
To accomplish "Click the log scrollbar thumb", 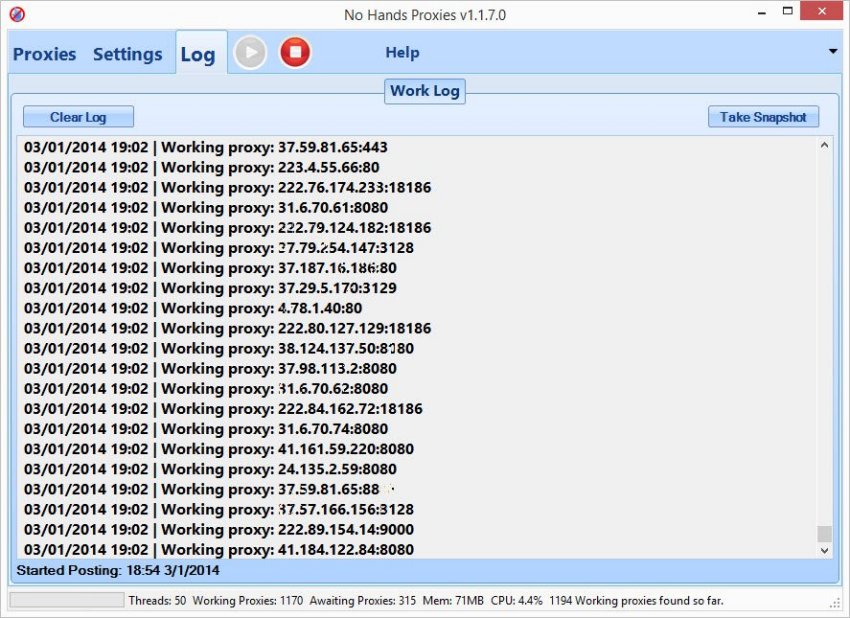I will point(825,533).
